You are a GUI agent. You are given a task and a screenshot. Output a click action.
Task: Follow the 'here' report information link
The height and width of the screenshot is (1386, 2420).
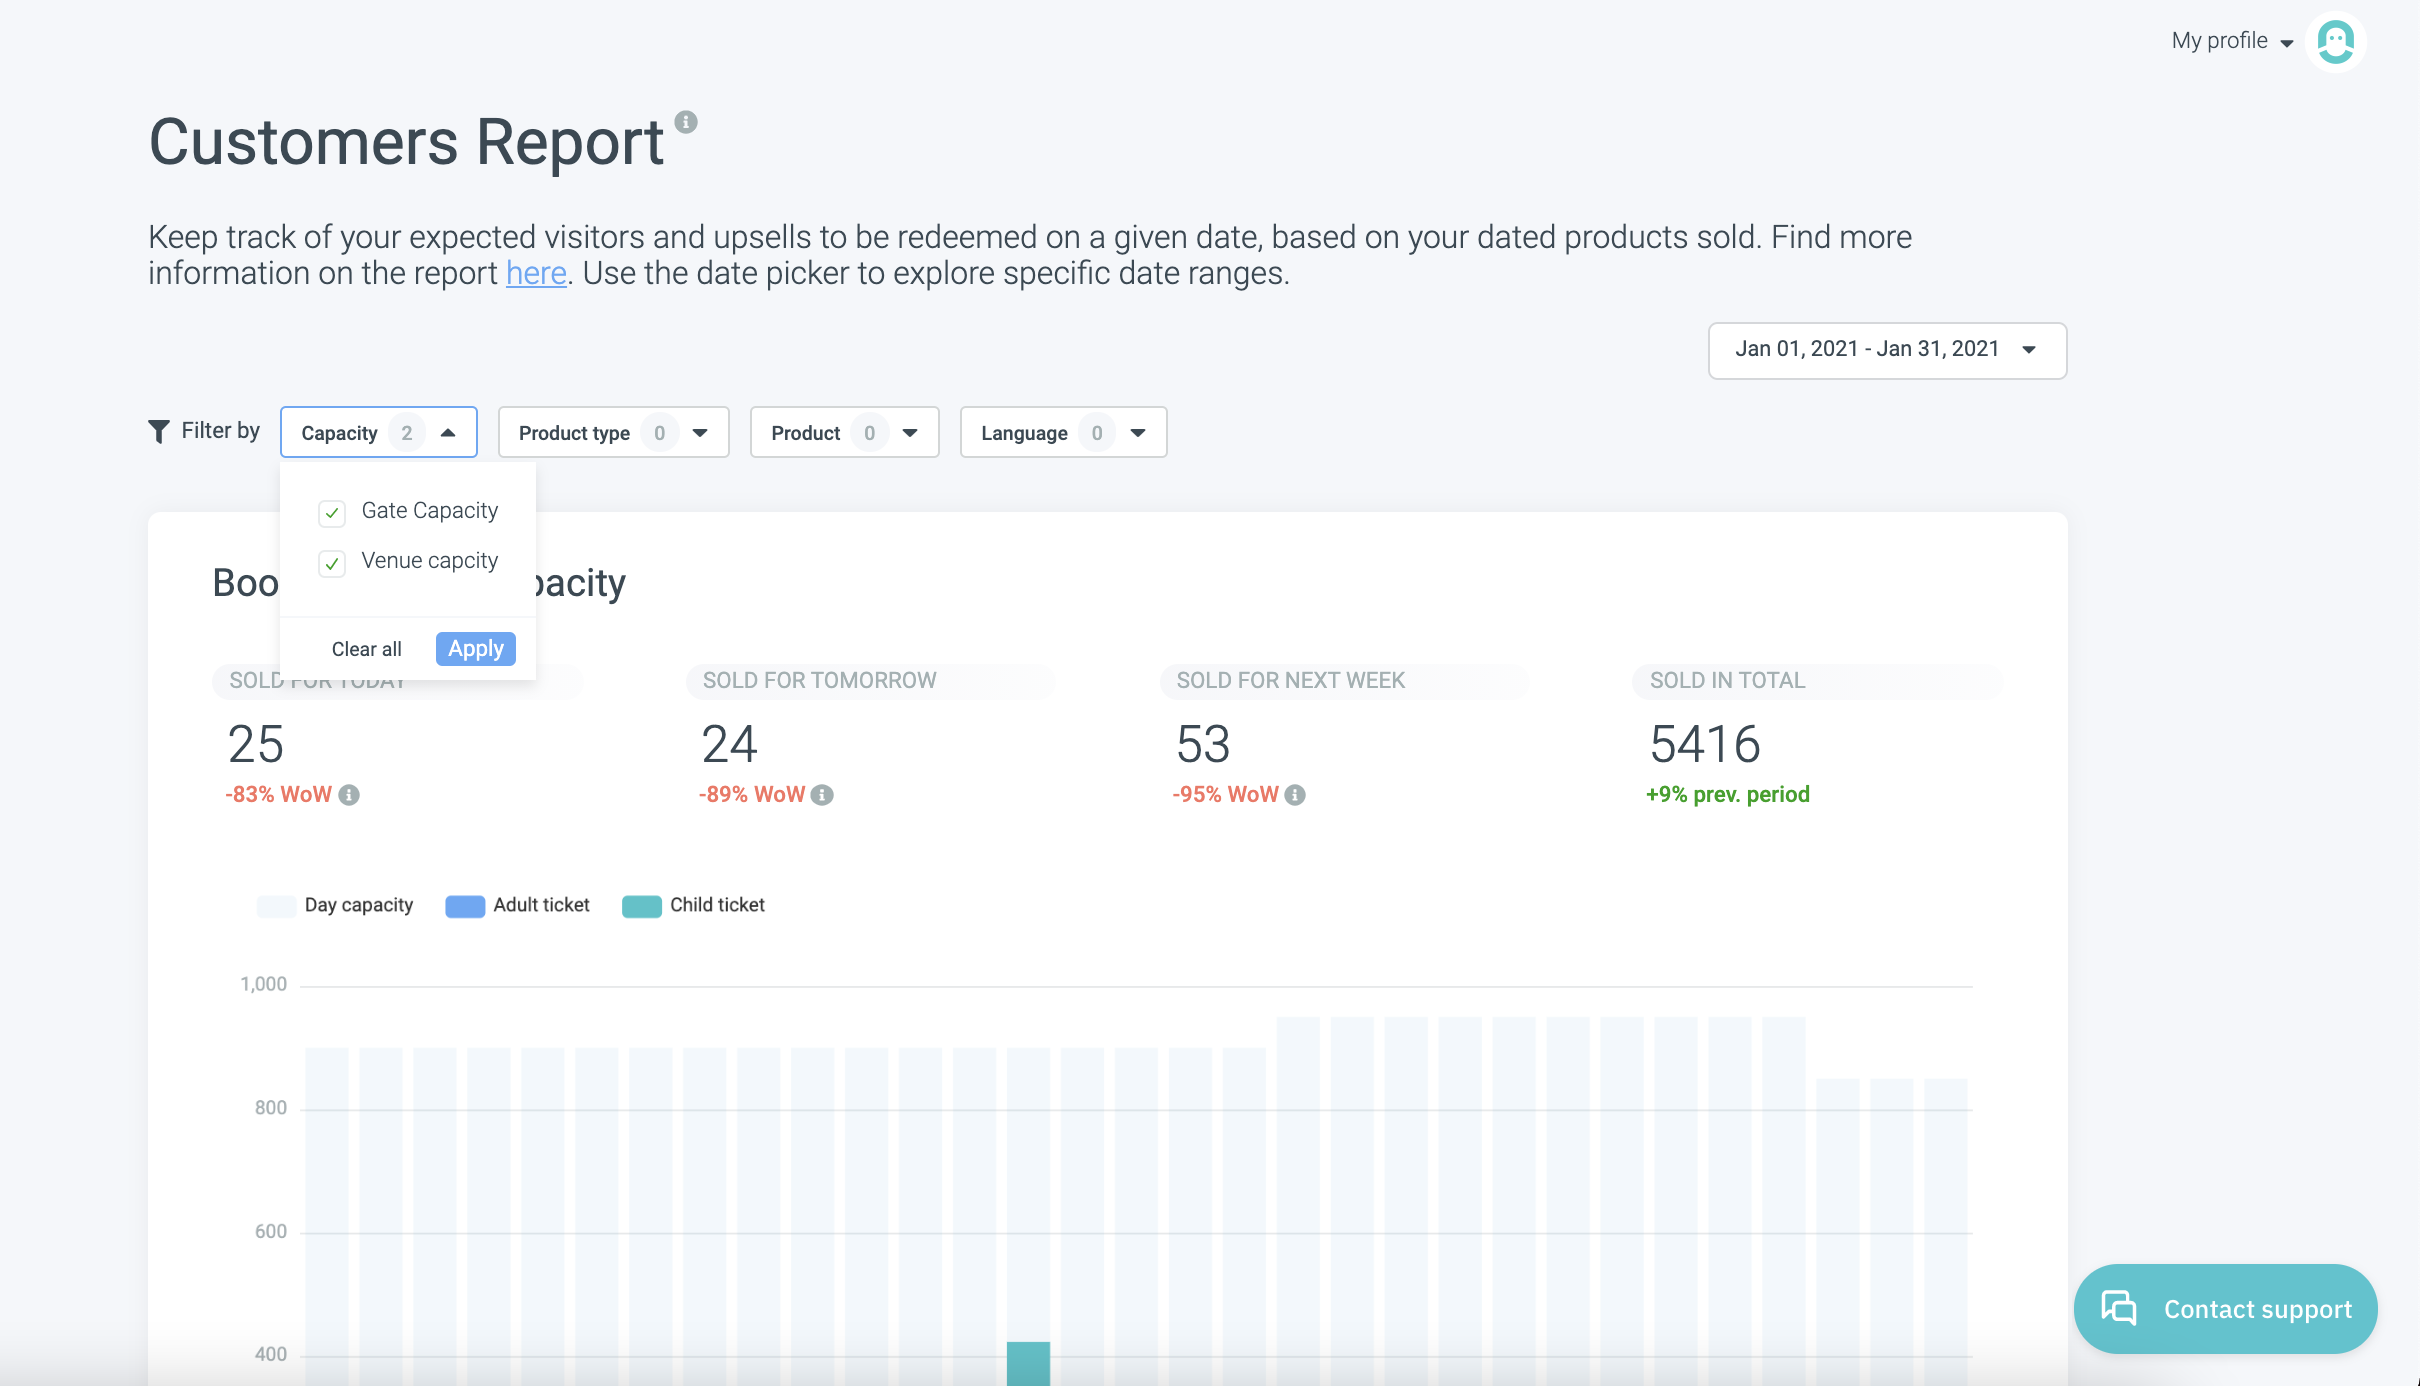536,273
